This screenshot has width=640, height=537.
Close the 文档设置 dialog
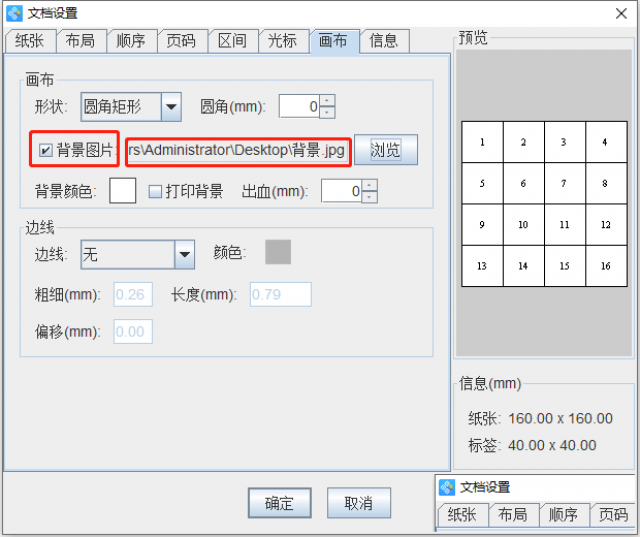(621, 13)
